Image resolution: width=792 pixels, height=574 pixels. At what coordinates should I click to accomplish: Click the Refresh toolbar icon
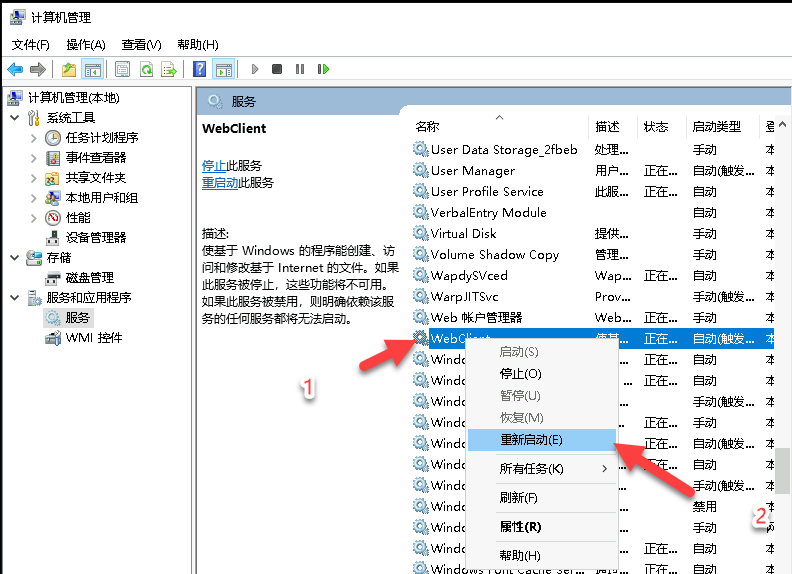point(146,69)
